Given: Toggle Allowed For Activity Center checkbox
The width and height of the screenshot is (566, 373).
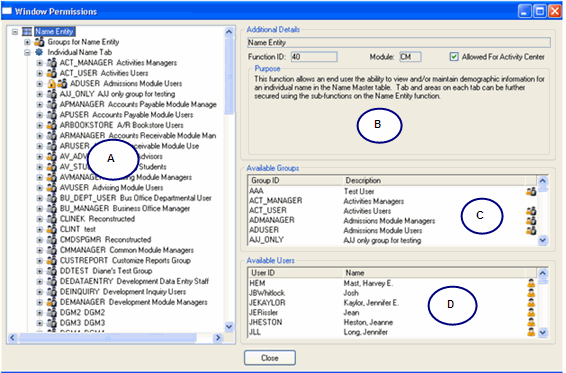Looking at the screenshot, I should click(x=454, y=57).
